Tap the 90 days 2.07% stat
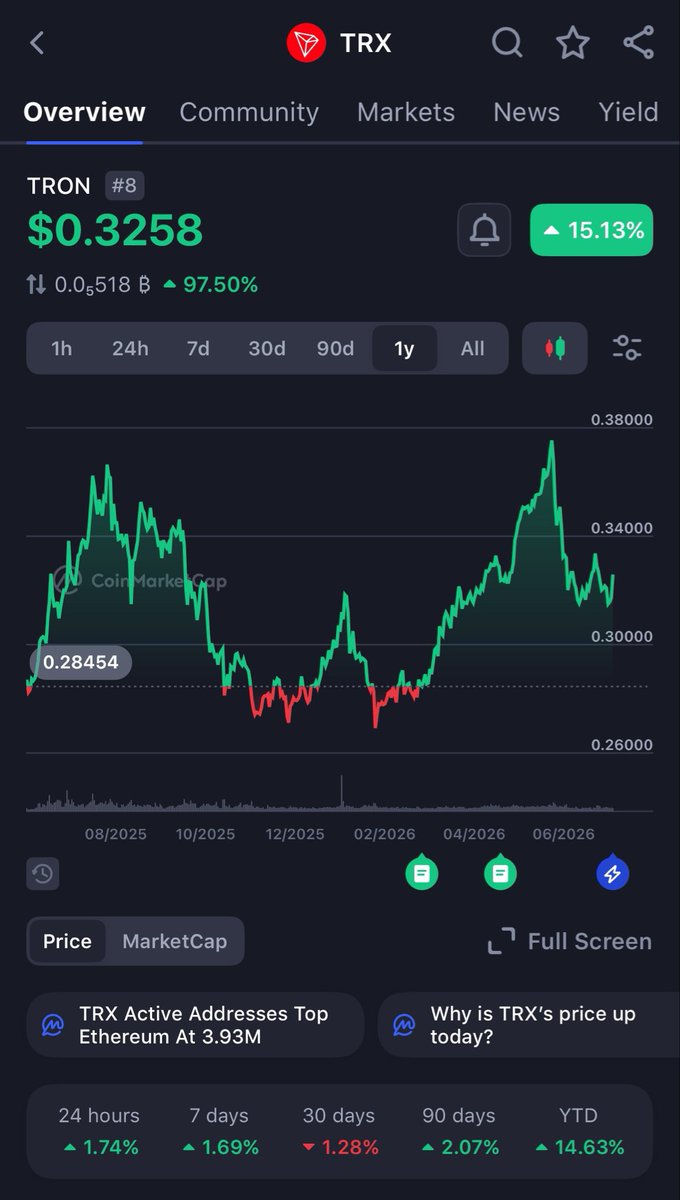This screenshot has width=680, height=1200. (459, 1131)
